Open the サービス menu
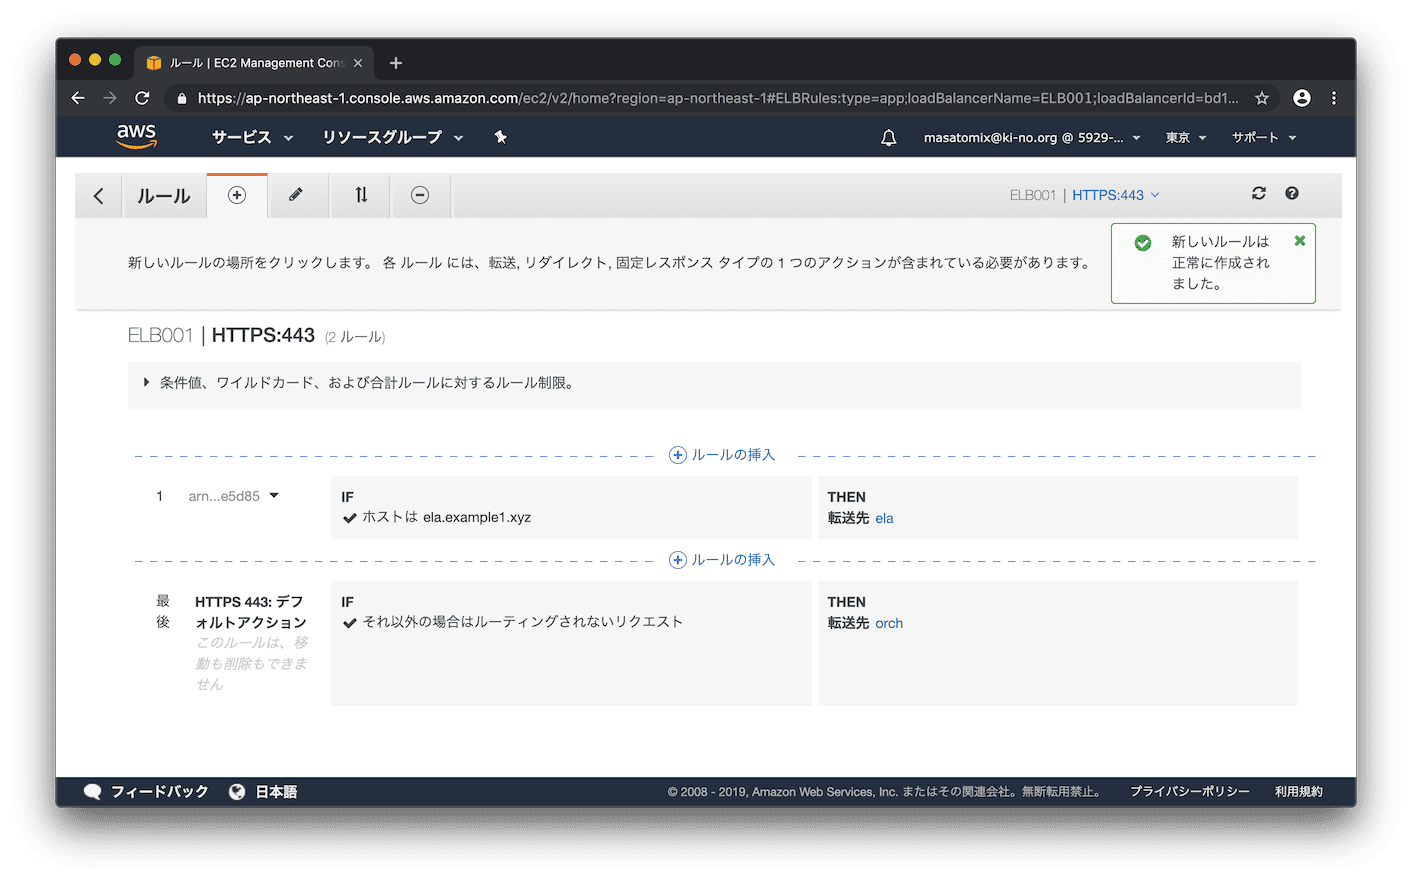Image resolution: width=1412 pixels, height=881 pixels. tap(252, 137)
